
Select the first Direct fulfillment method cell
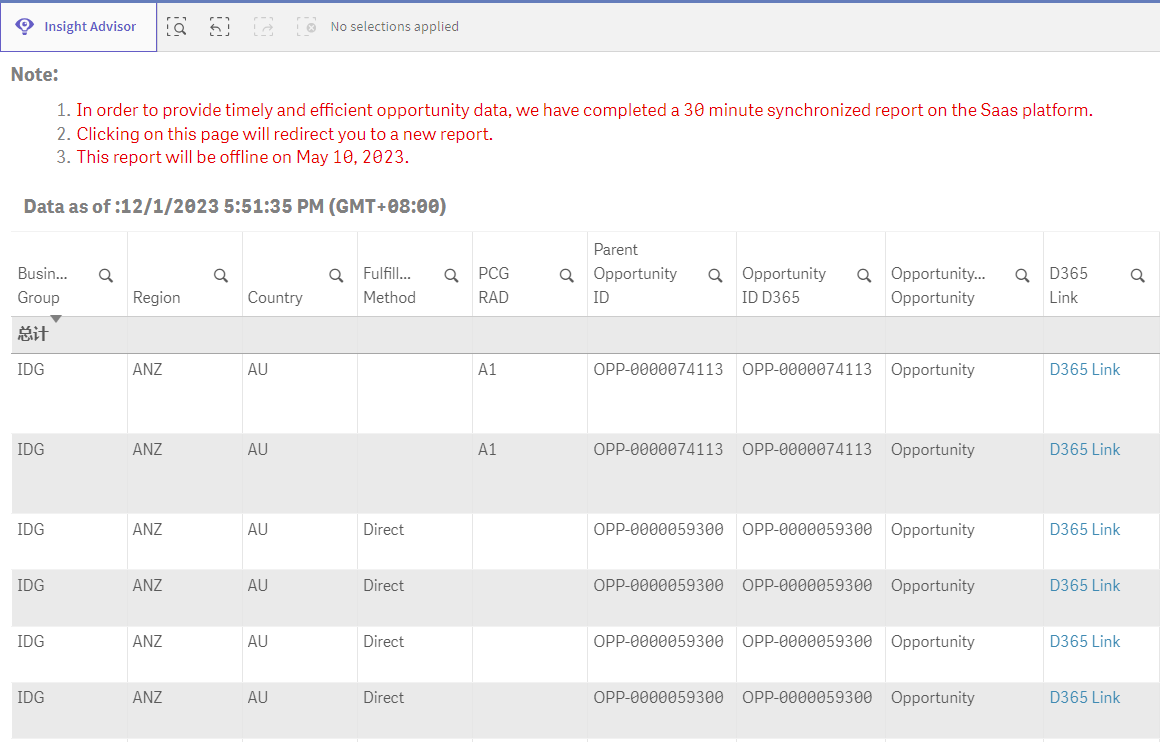click(384, 530)
